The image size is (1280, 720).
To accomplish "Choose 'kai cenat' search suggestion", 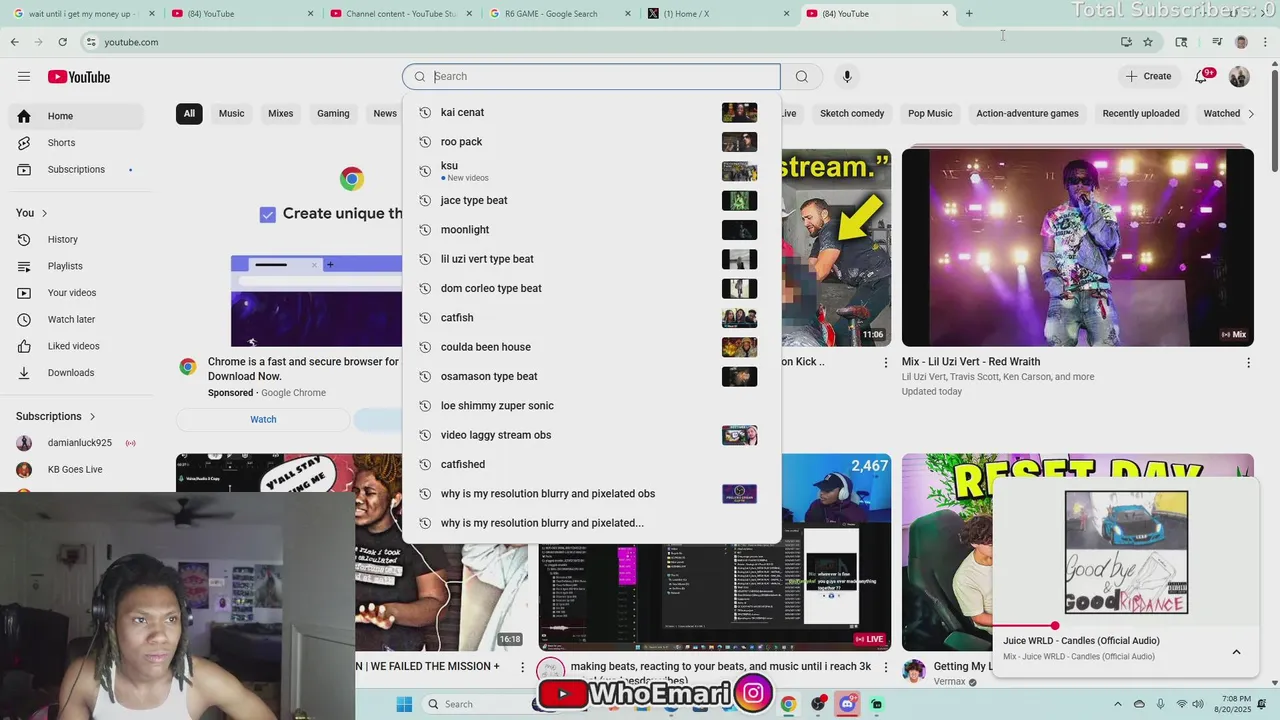I will pyautogui.click(x=591, y=112).
